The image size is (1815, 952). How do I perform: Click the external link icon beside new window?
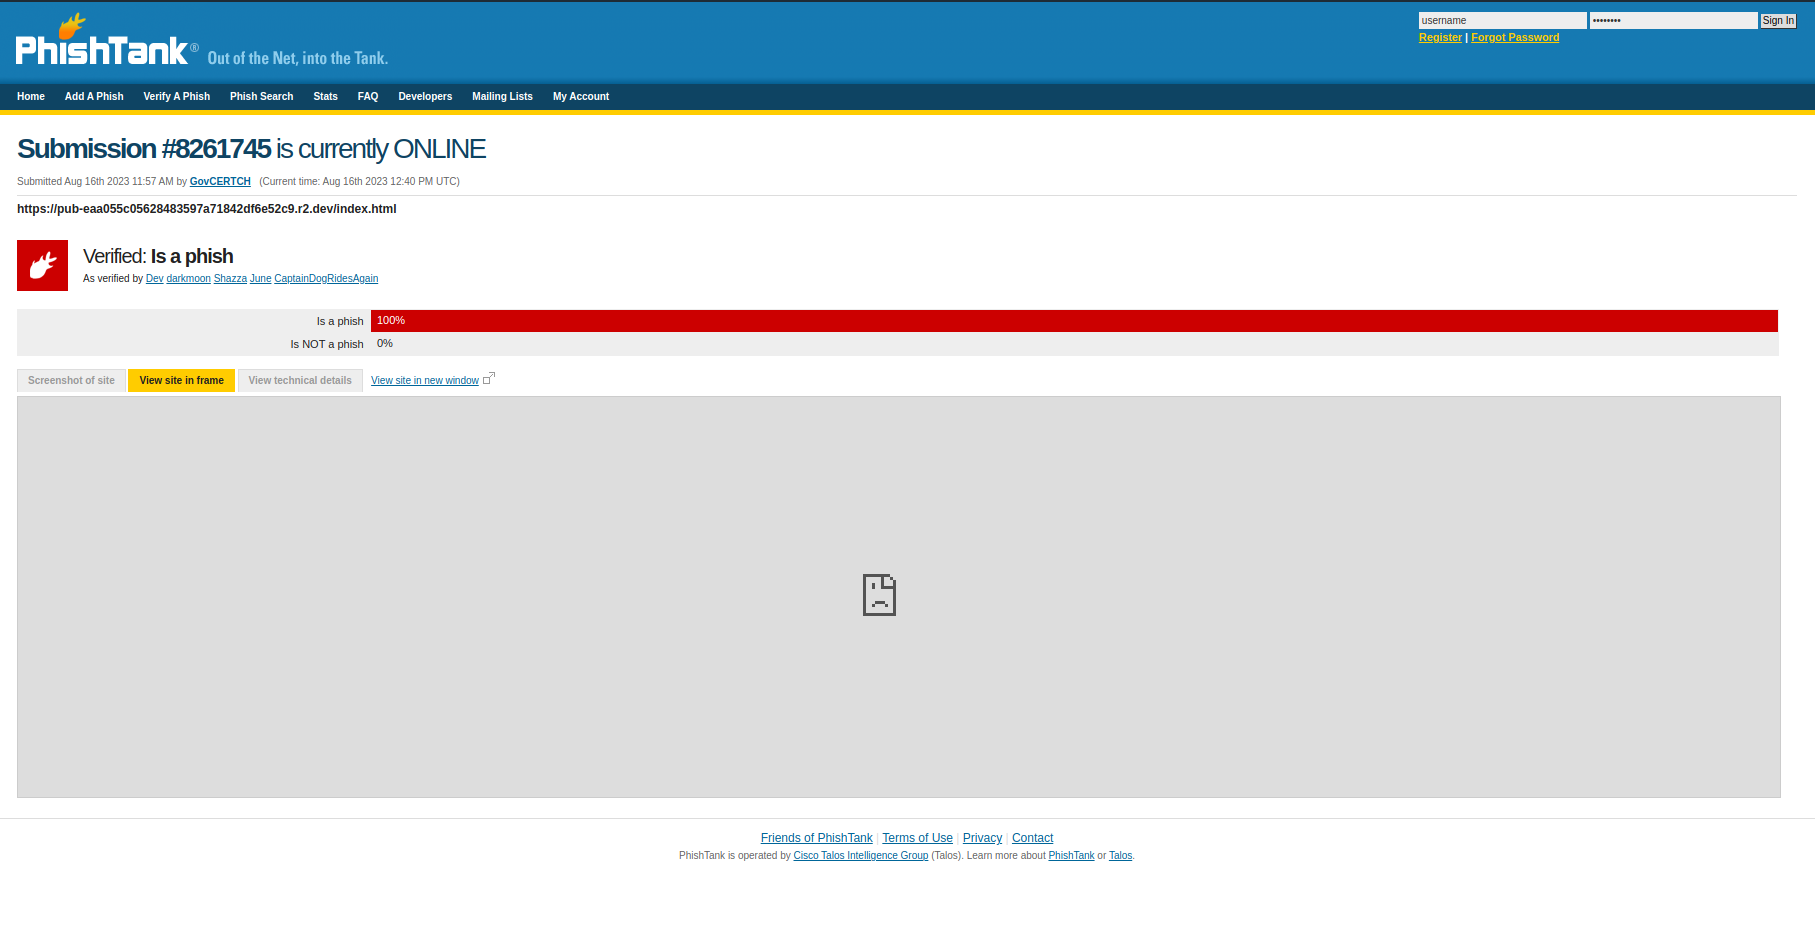pyautogui.click(x=489, y=379)
